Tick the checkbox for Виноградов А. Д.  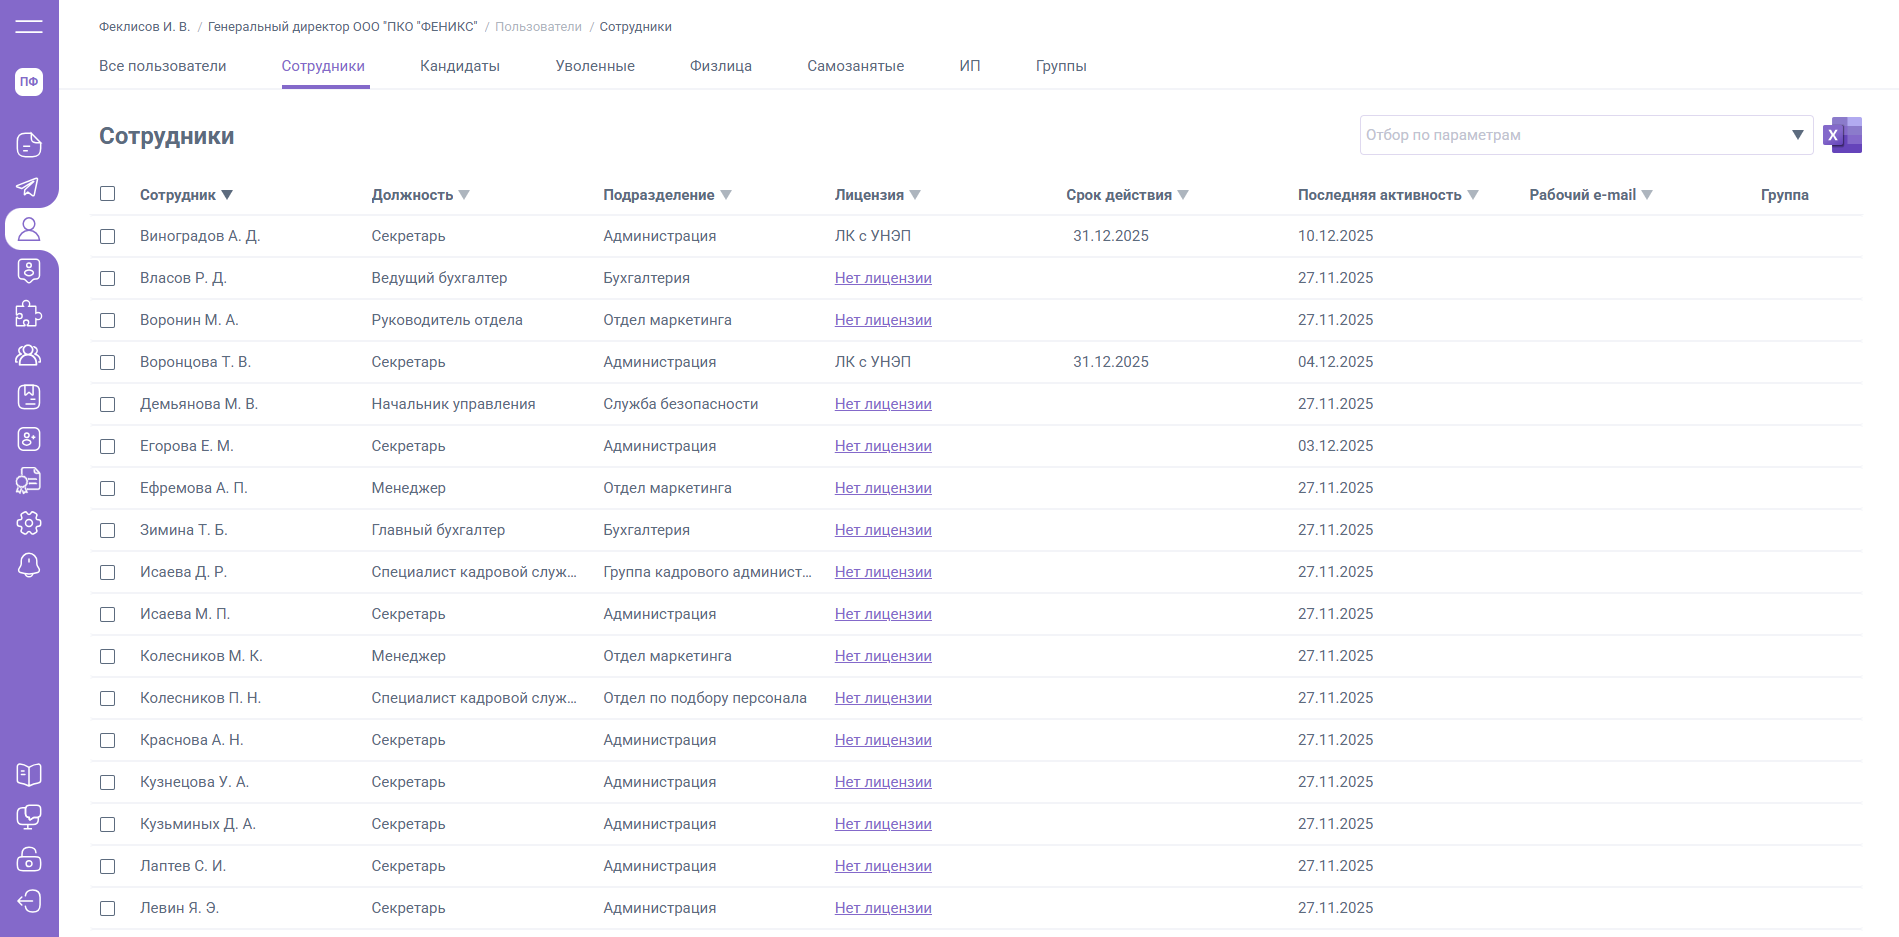pyautogui.click(x=108, y=236)
